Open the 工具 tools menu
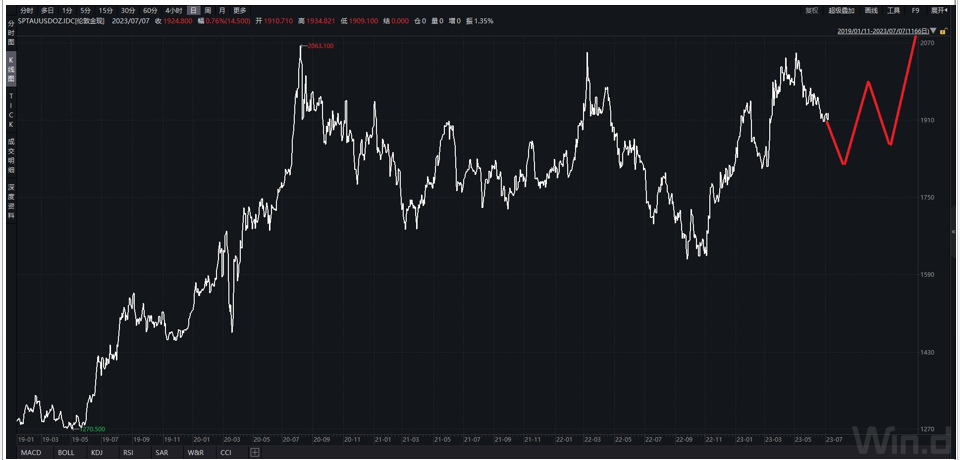Screen dimensions: 960x460 (x=893, y=10)
